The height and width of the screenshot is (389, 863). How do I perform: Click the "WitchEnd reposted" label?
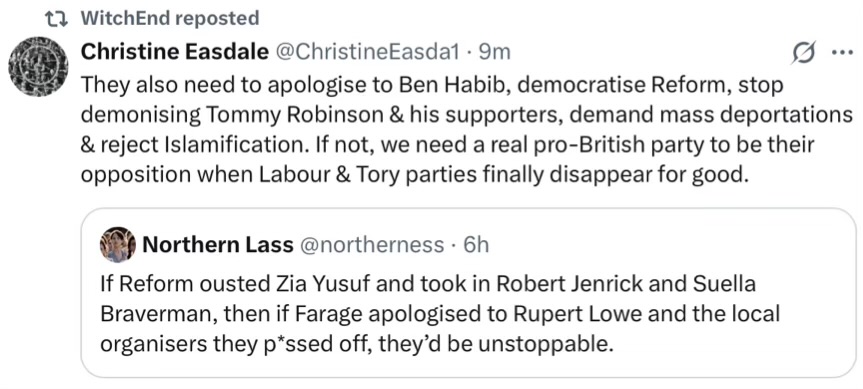coord(170,19)
